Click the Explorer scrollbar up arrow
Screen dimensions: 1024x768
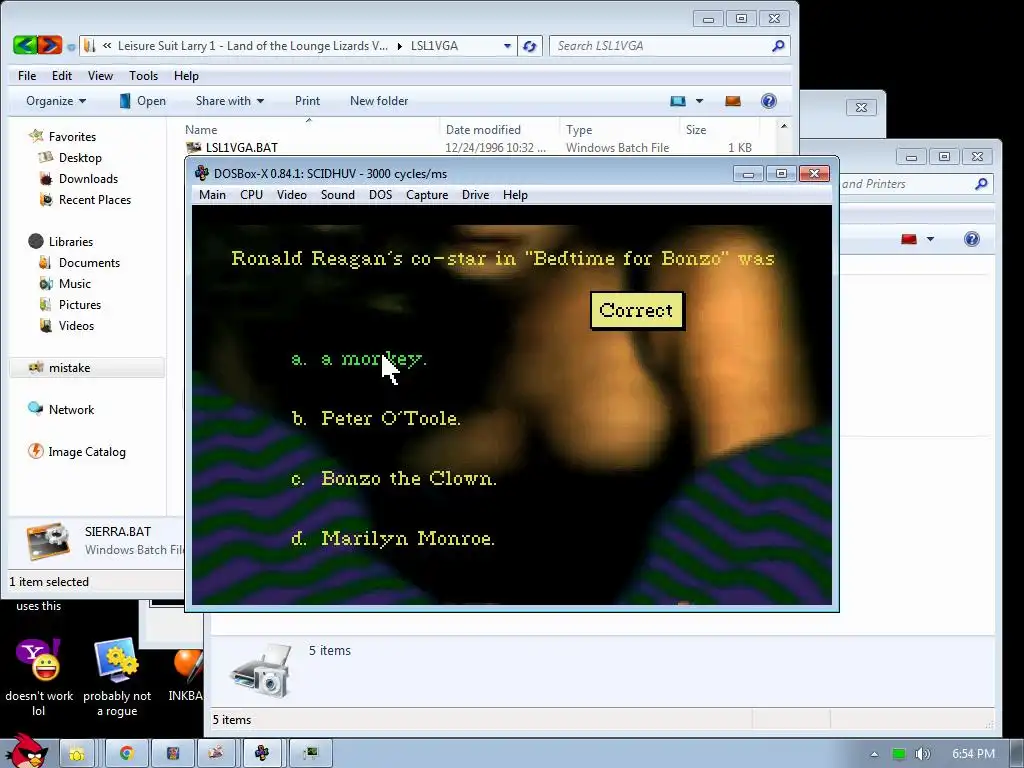(784, 126)
